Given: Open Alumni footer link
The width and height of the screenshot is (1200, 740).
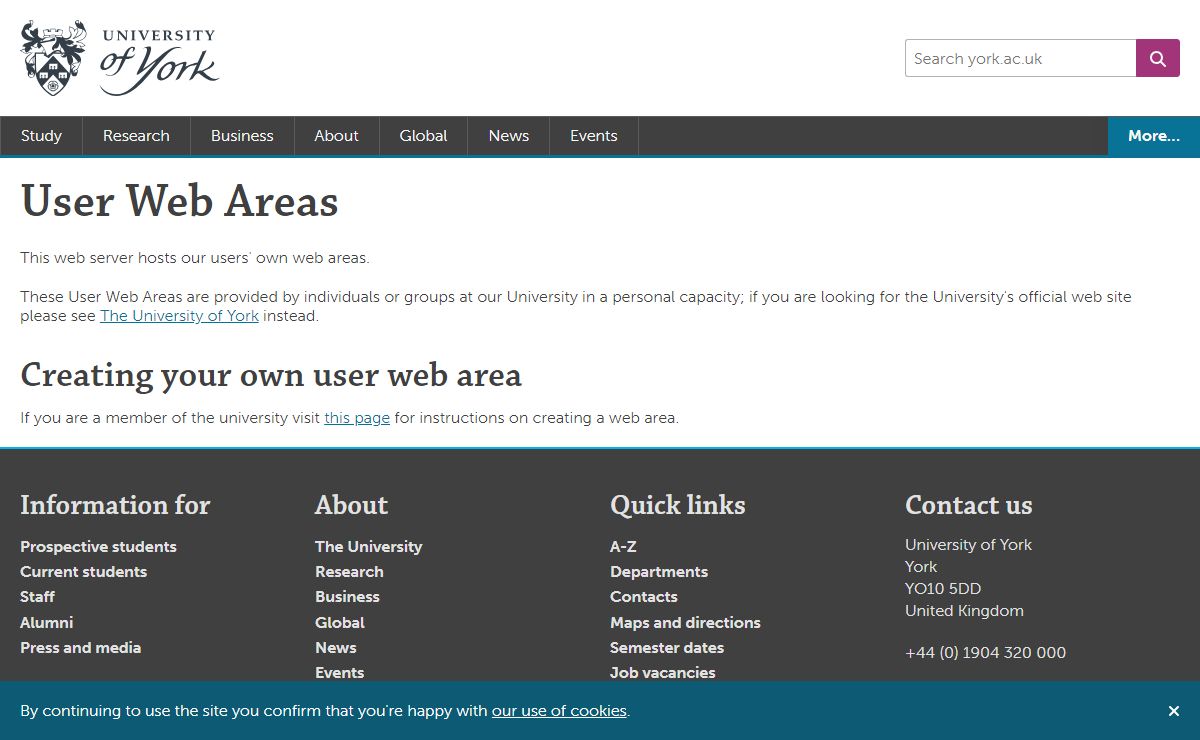Looking at the screenshot, I should [x=46, y=622].
